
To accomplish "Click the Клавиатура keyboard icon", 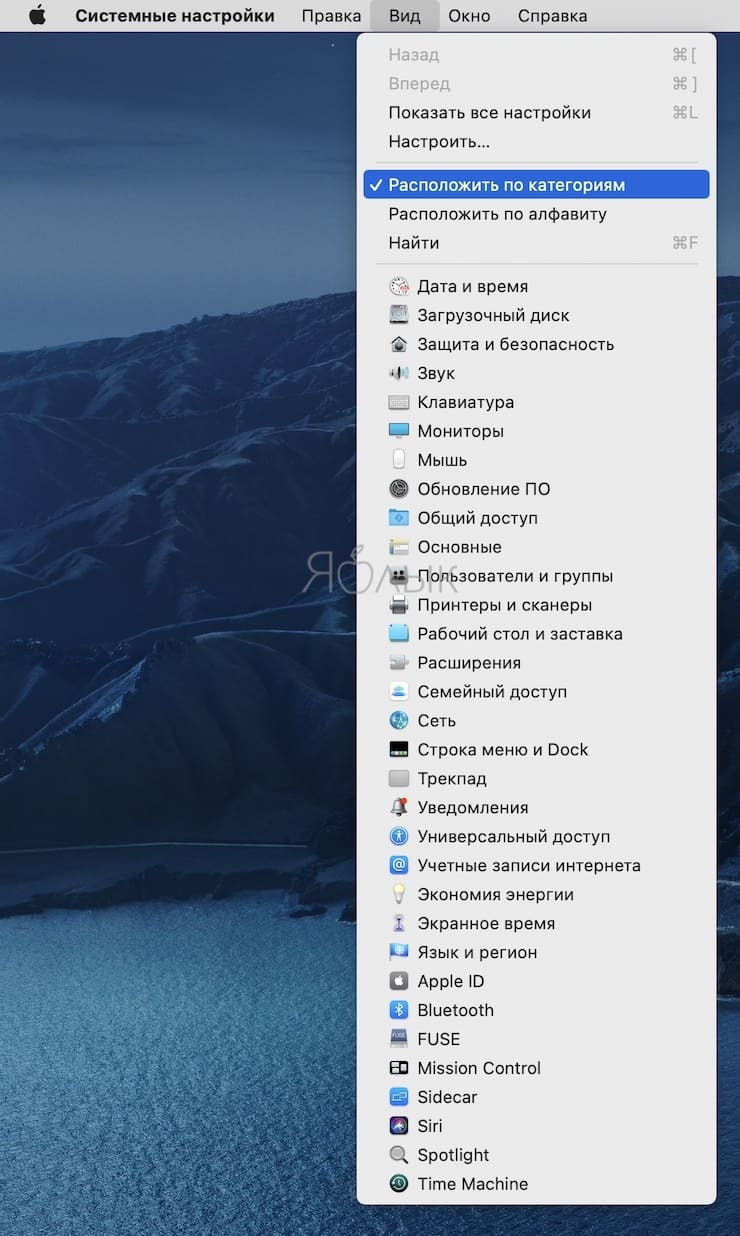I will 399,402.
